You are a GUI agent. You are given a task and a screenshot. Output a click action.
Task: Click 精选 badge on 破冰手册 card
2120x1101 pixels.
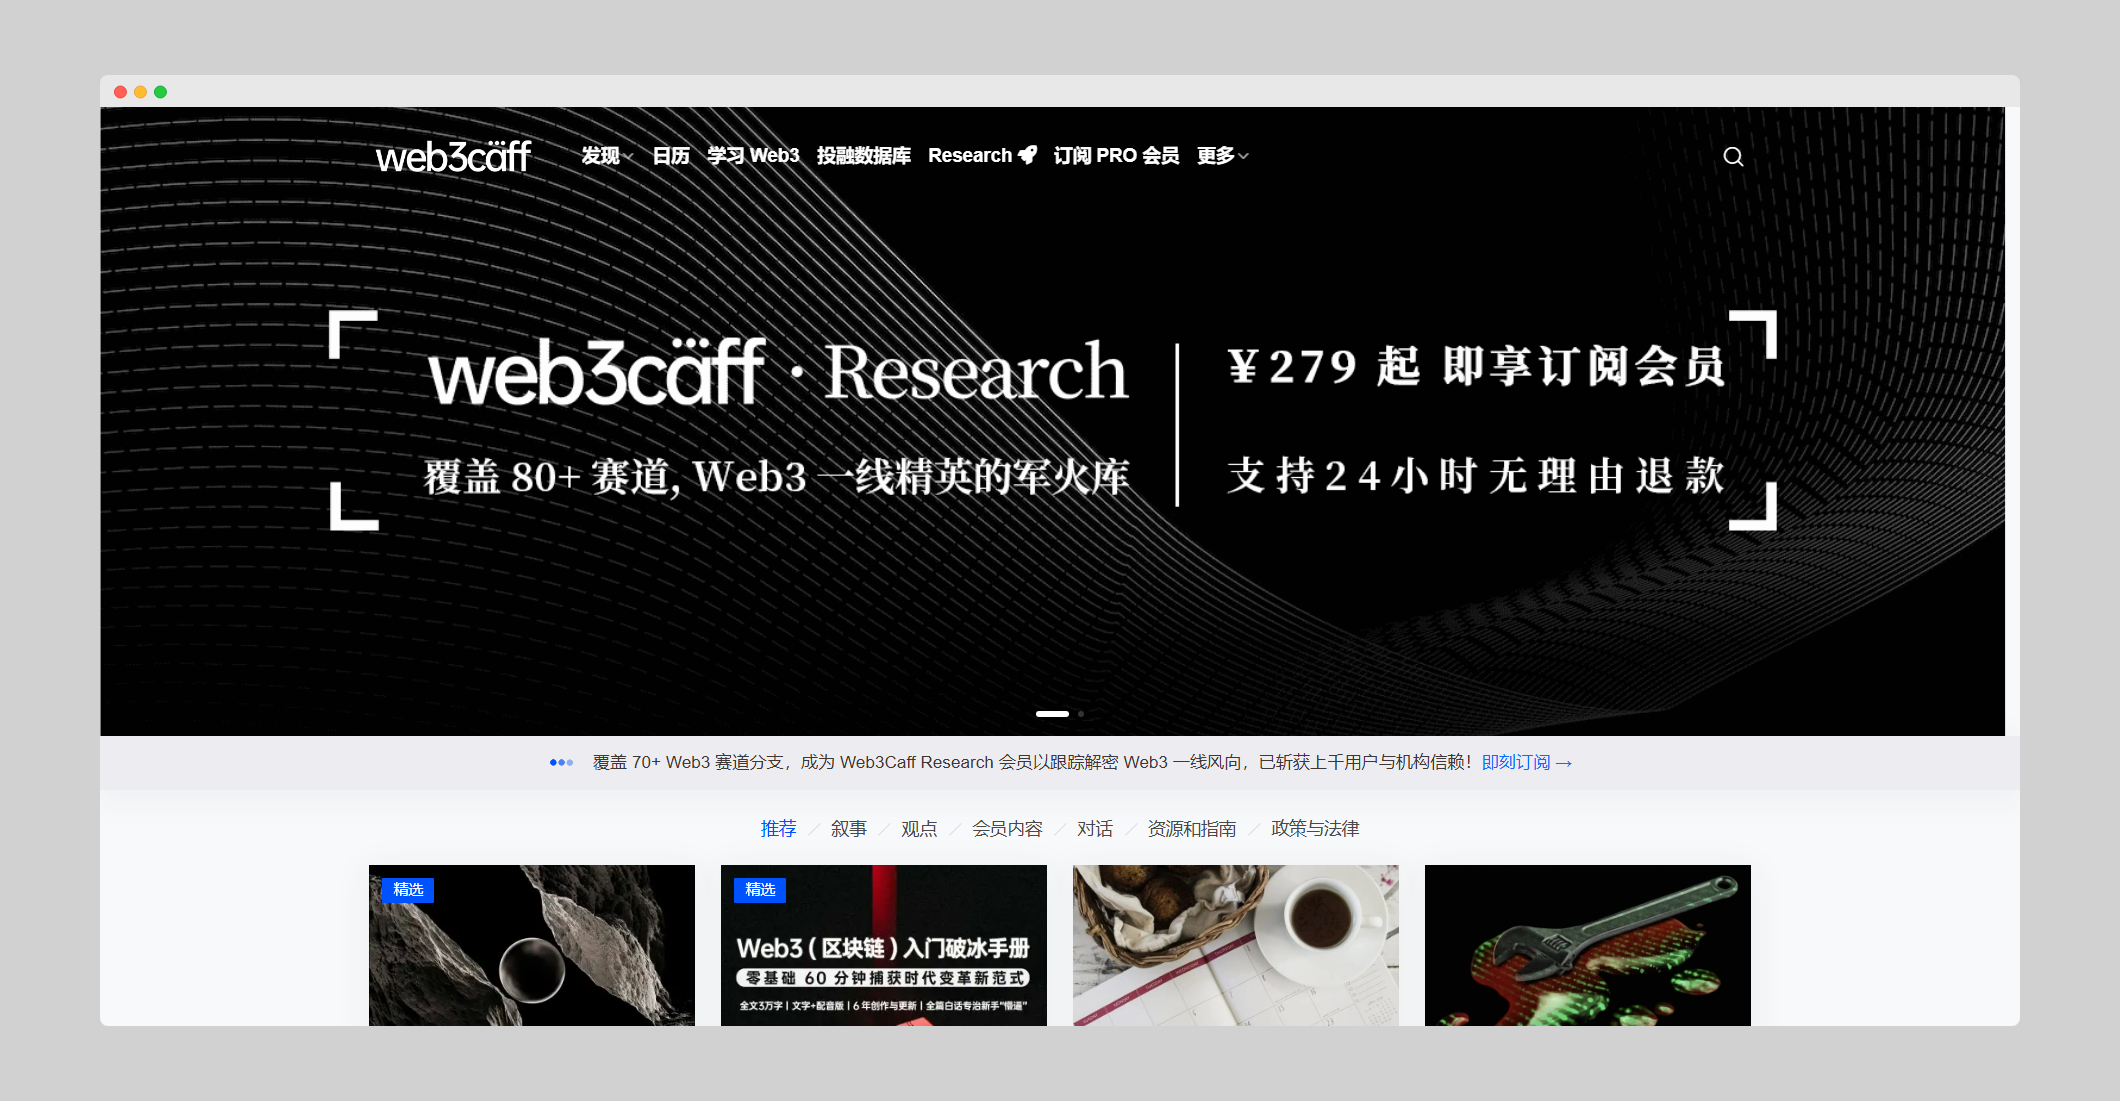[760, 890]
